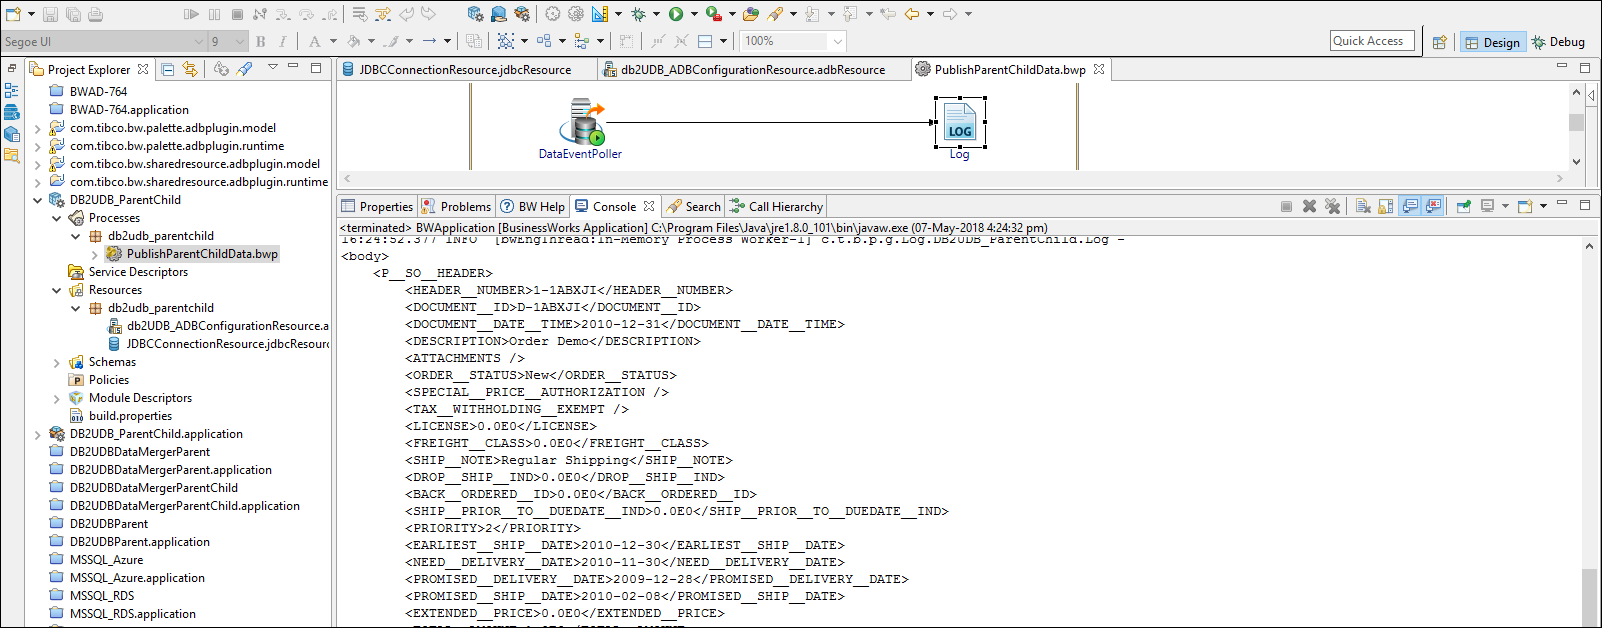This screenshot has width=1602, height=628.
Task: Click the green Run launch icon
Action: [x=676, y=14]
